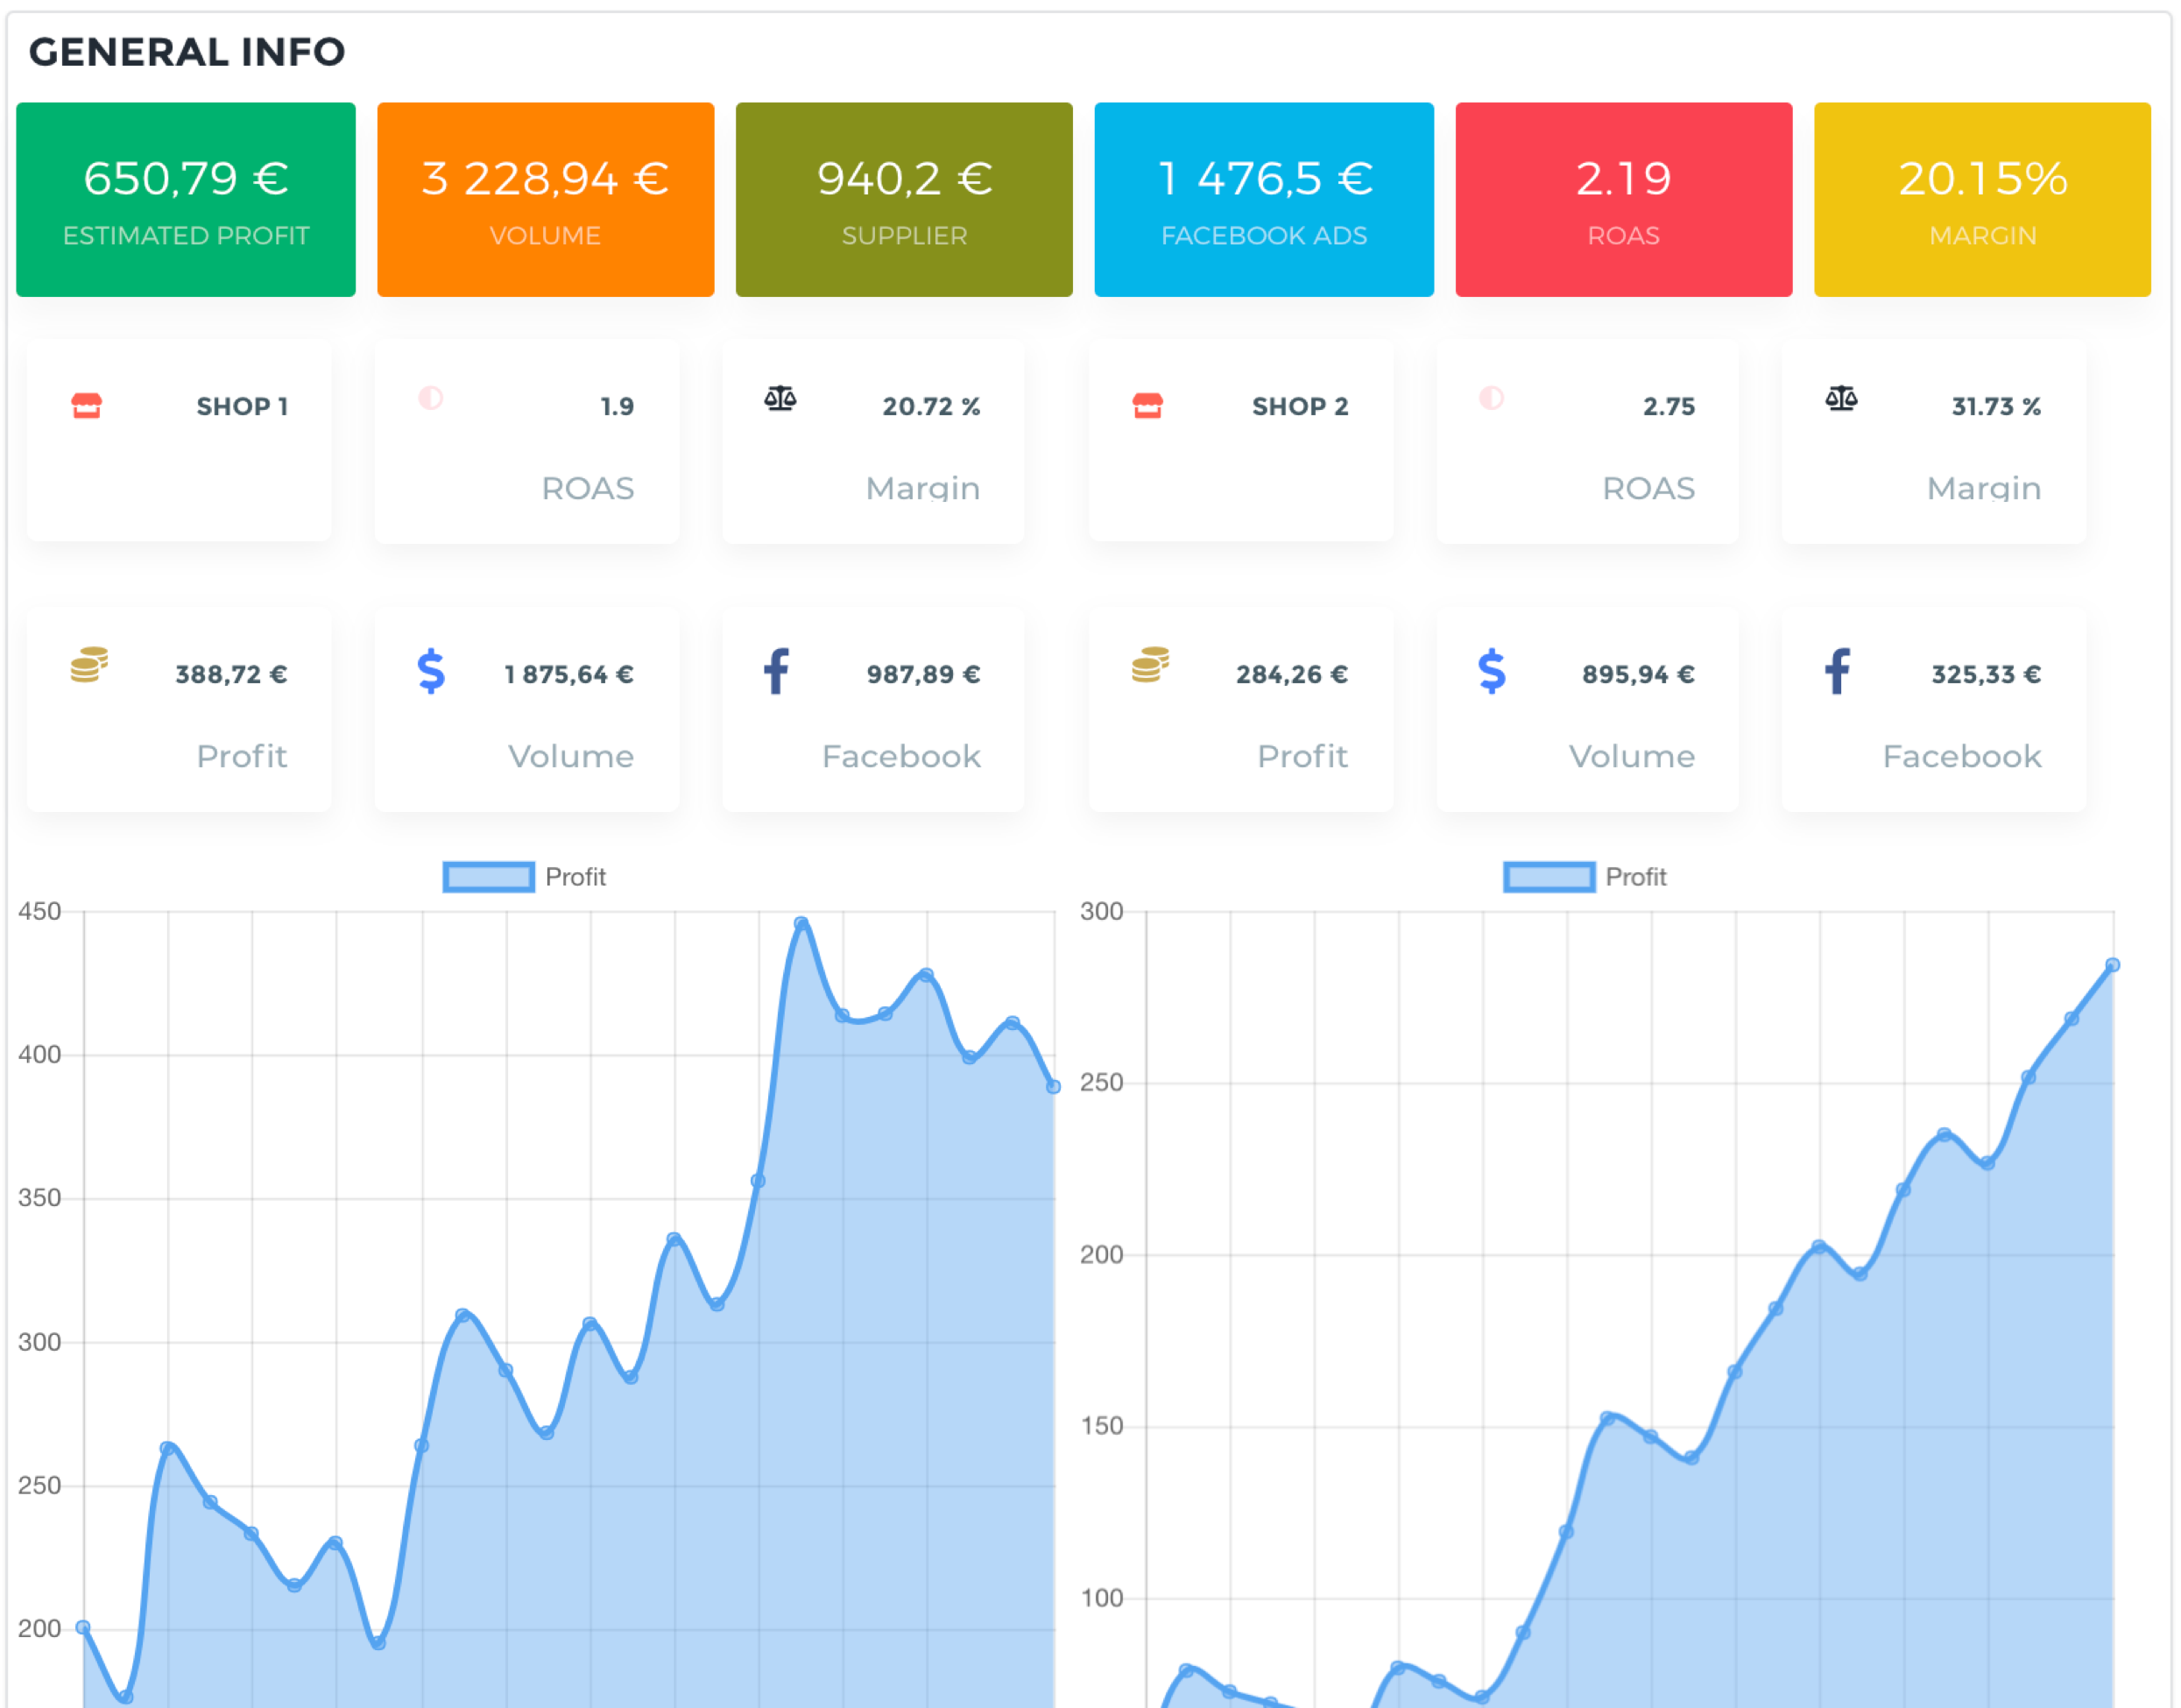This screenshot has height=1708, width=2181.
Task: Click the Shop 2 store icon
Action: click(1147, 405)
